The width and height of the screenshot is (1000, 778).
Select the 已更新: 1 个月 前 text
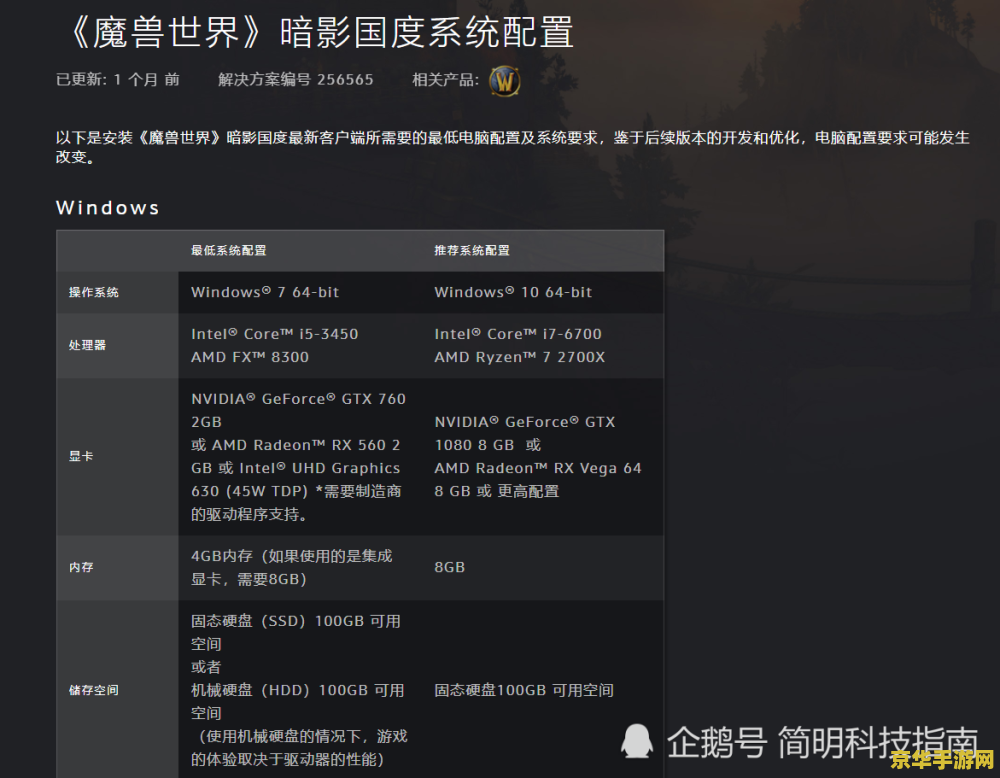tap(118, 80)
